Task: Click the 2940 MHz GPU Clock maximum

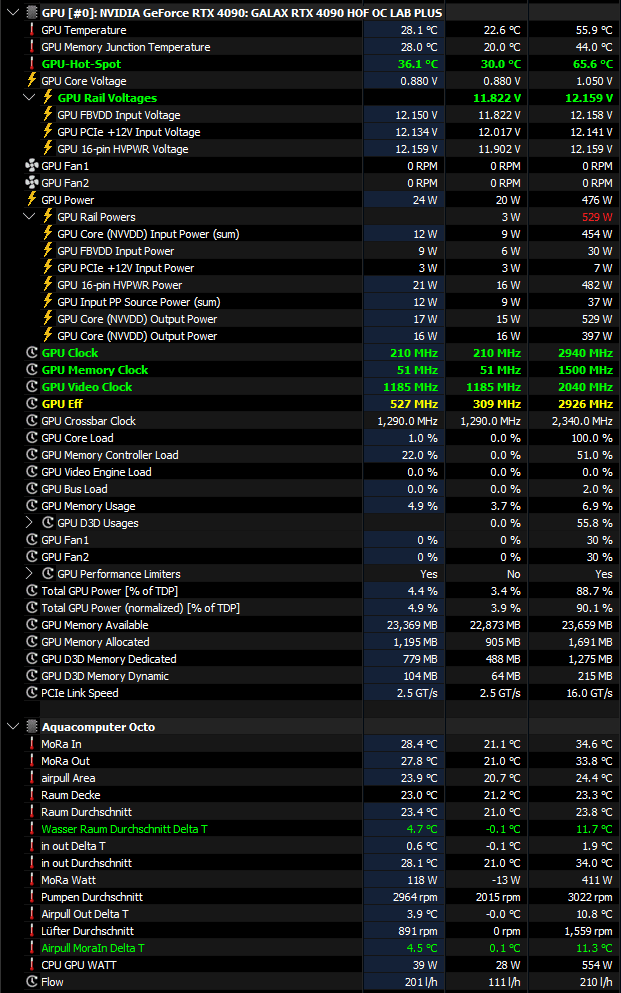Action: tap(586, 353)
